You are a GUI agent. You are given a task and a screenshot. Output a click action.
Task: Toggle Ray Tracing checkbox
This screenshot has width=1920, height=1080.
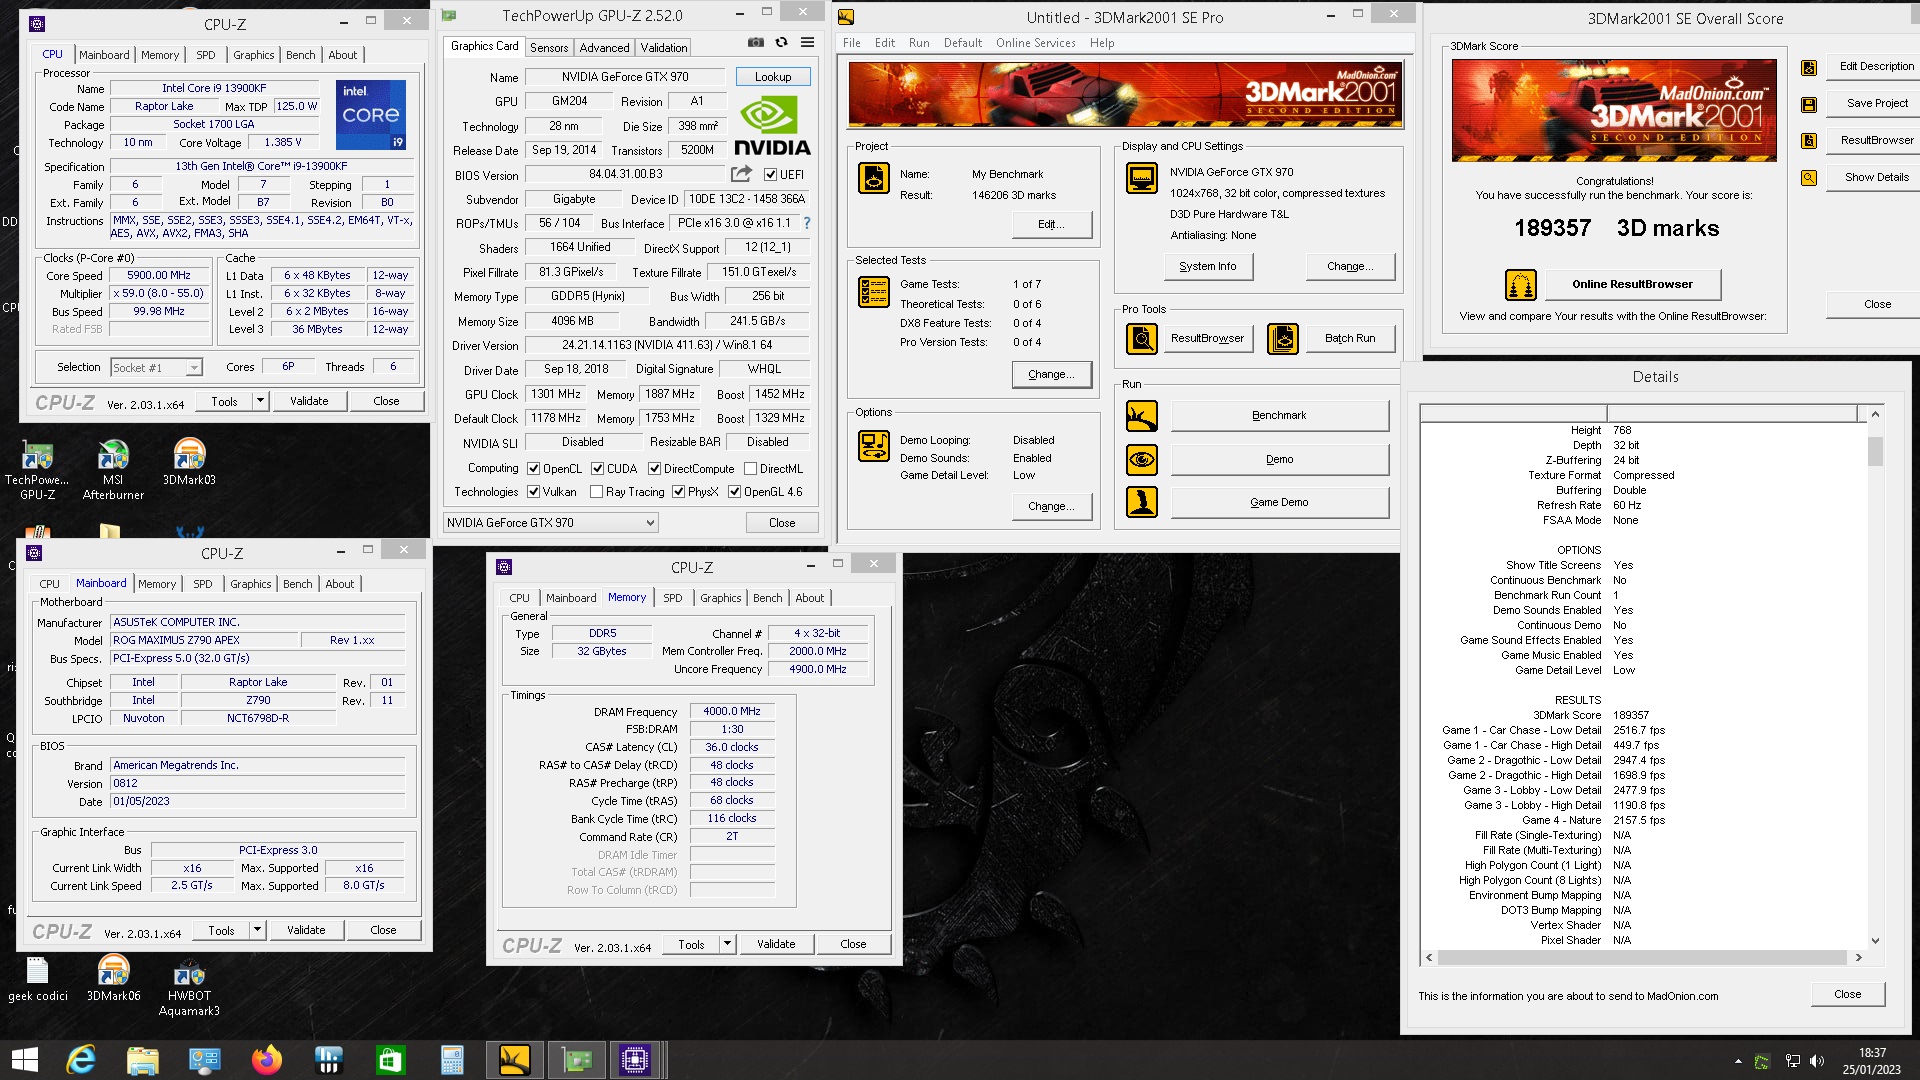(x=596, y=491)
